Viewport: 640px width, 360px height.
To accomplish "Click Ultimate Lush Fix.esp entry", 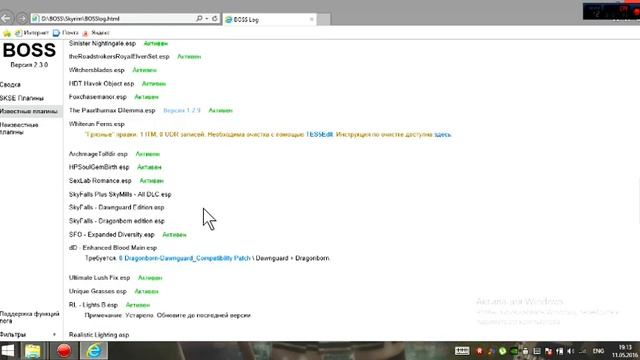I will point(100,278).
